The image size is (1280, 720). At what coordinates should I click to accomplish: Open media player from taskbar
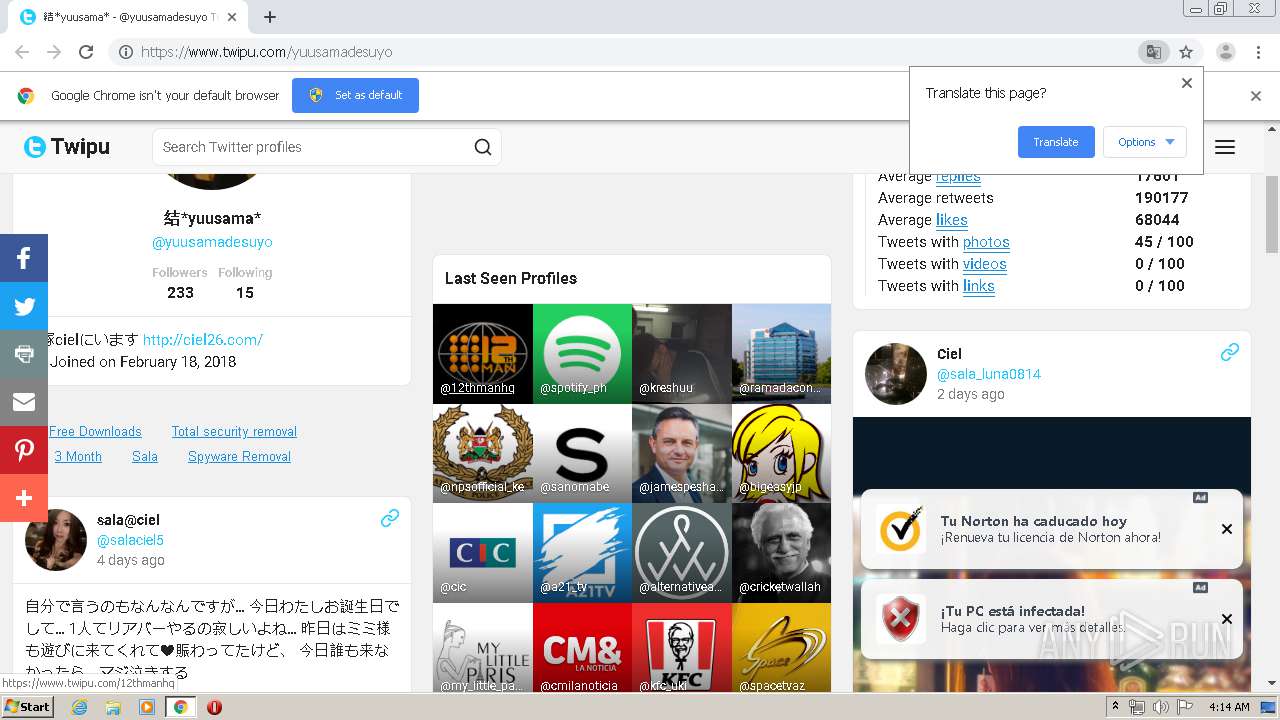click(x=147, y=707)
